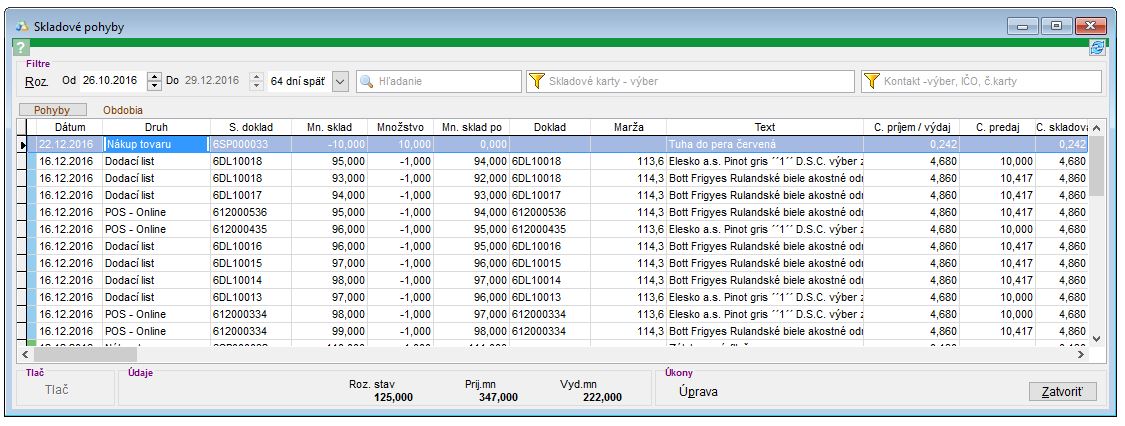The image size is (1125, 426).
Task: Click the Roz. filter label
Action: 36,81
